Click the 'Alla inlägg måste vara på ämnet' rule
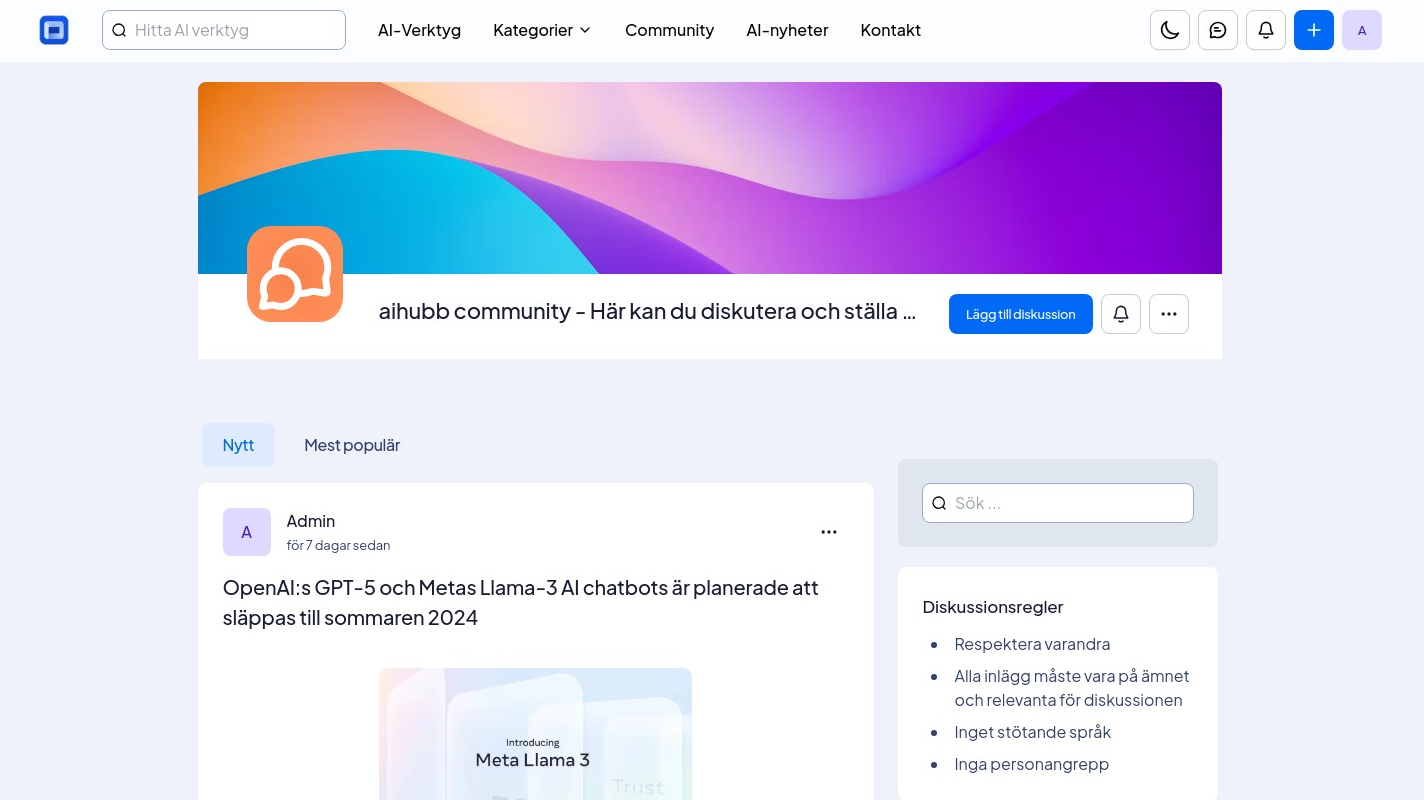Image resolution: width=1424 pixels, height=800 pixels. click(x=1072, y=688)
